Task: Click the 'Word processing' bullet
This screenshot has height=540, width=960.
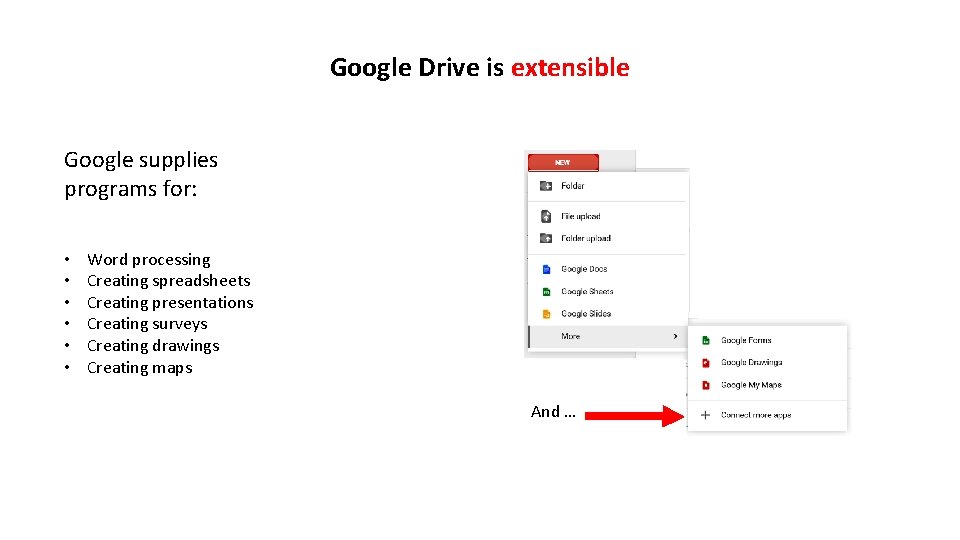Action: (x=149, y=260)
